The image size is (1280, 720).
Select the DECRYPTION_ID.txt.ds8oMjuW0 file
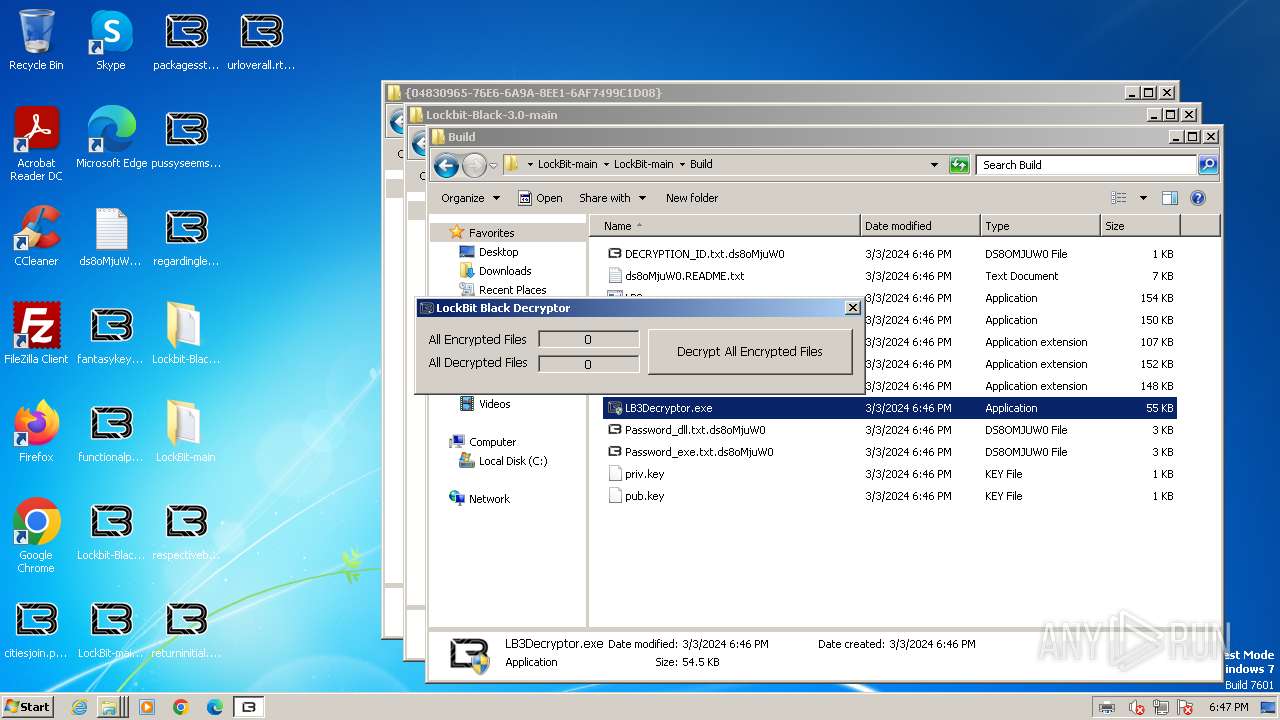tap(890, 254)
